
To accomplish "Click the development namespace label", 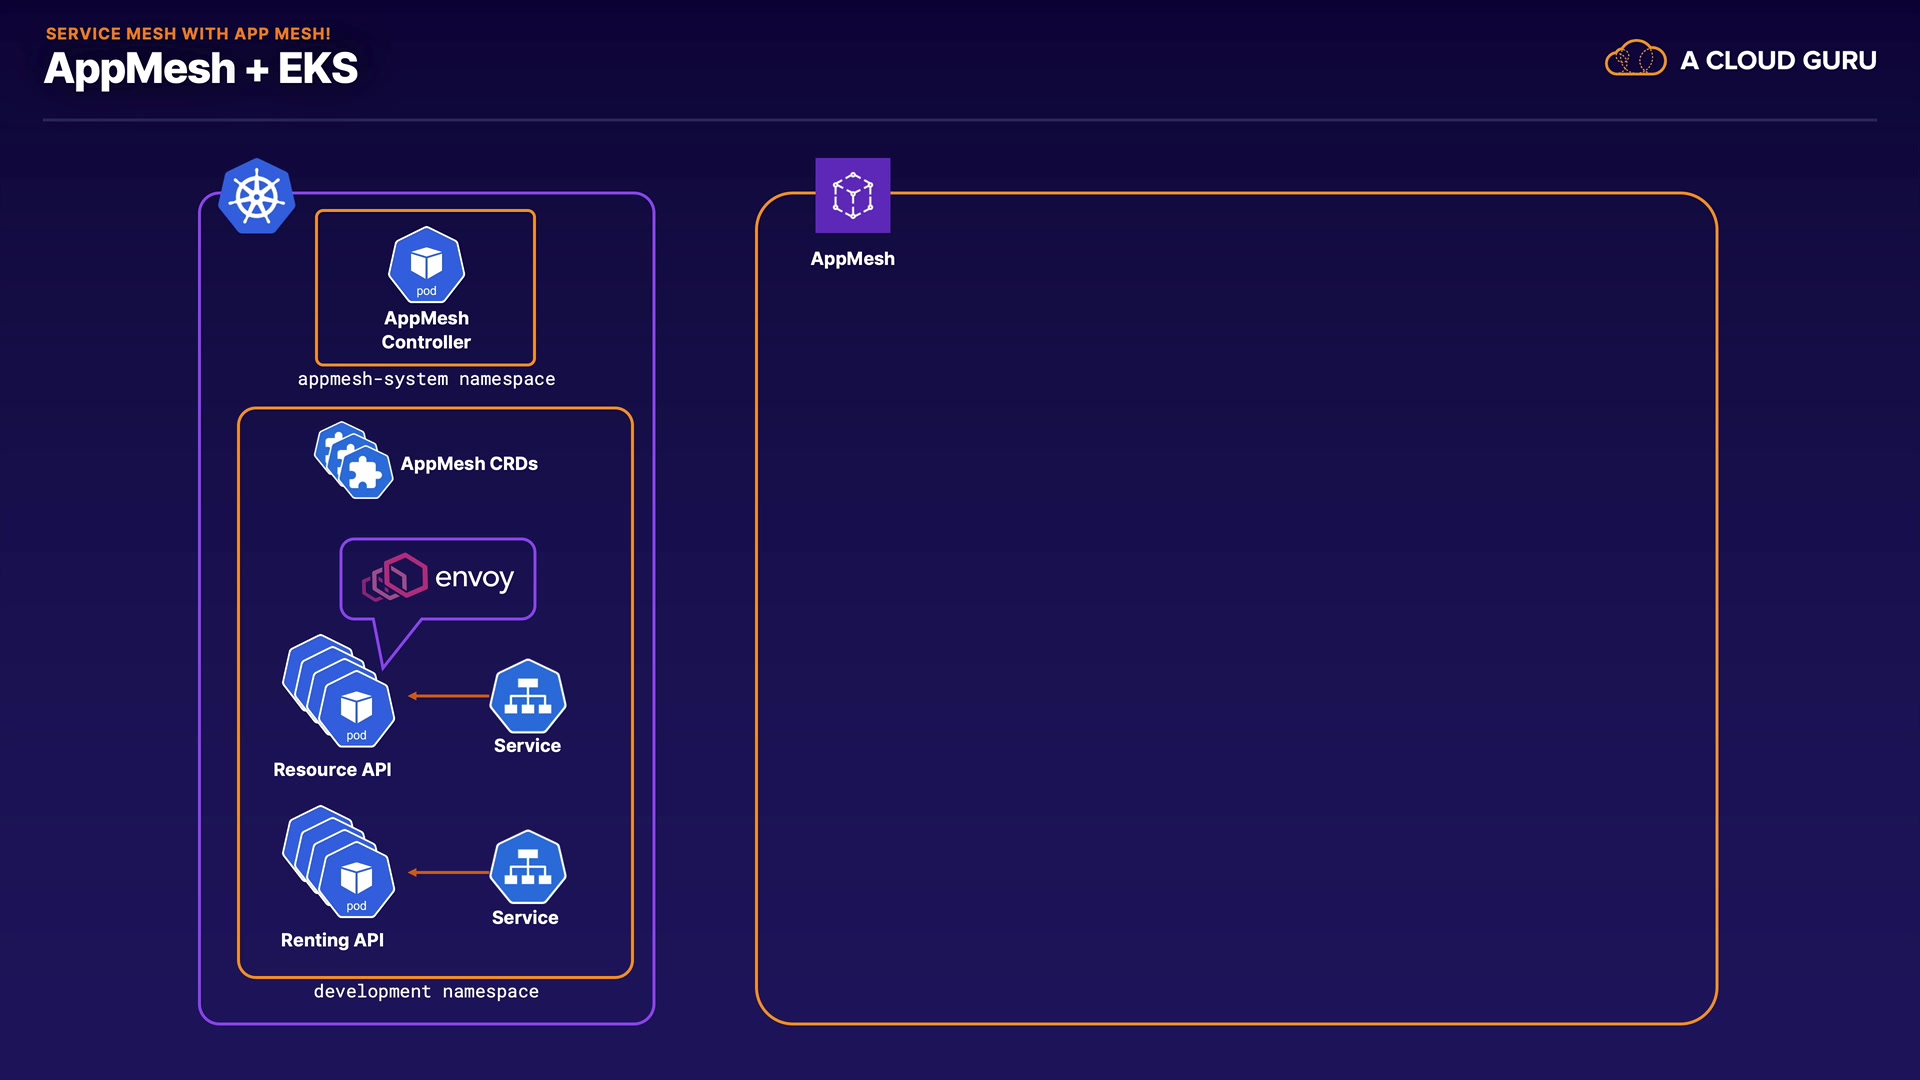I will [426, 991].
